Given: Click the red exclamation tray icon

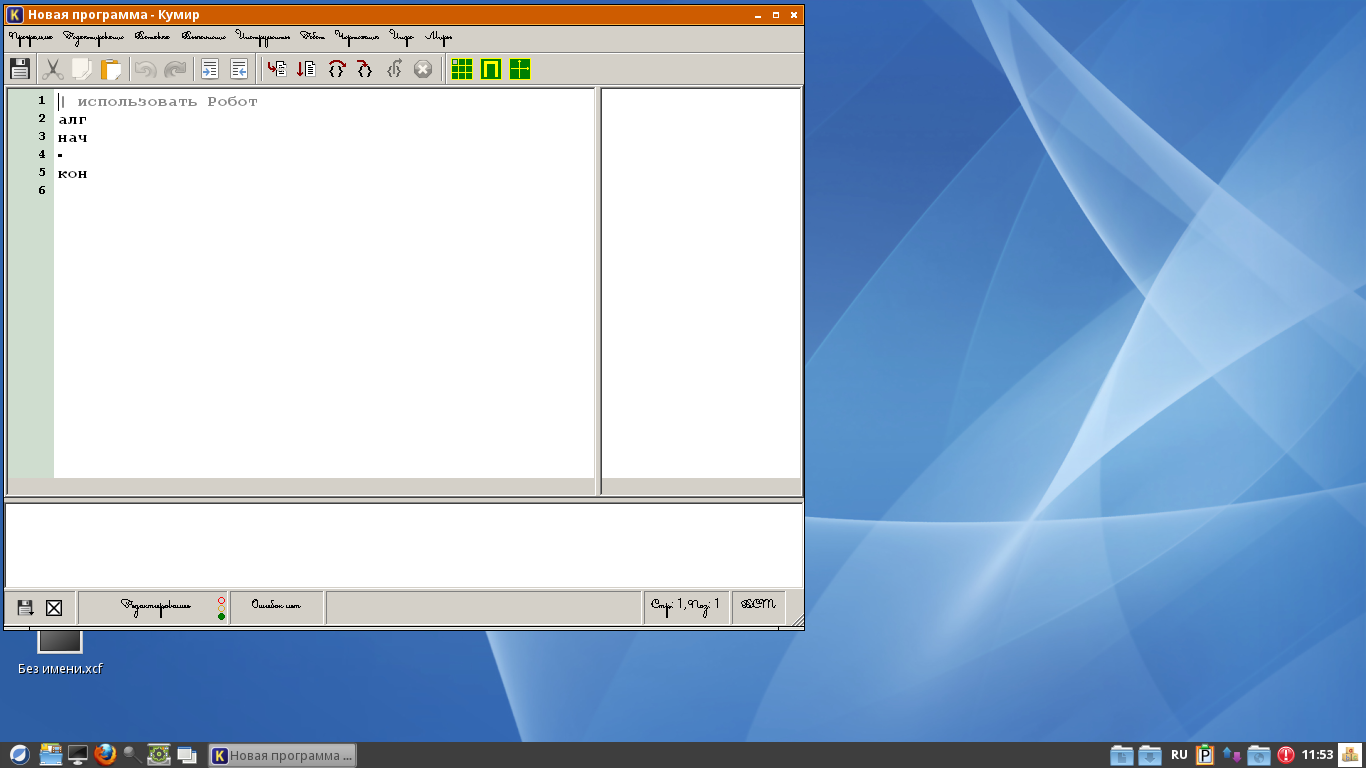Looking at the screenshot, I should coord(1286,755).
